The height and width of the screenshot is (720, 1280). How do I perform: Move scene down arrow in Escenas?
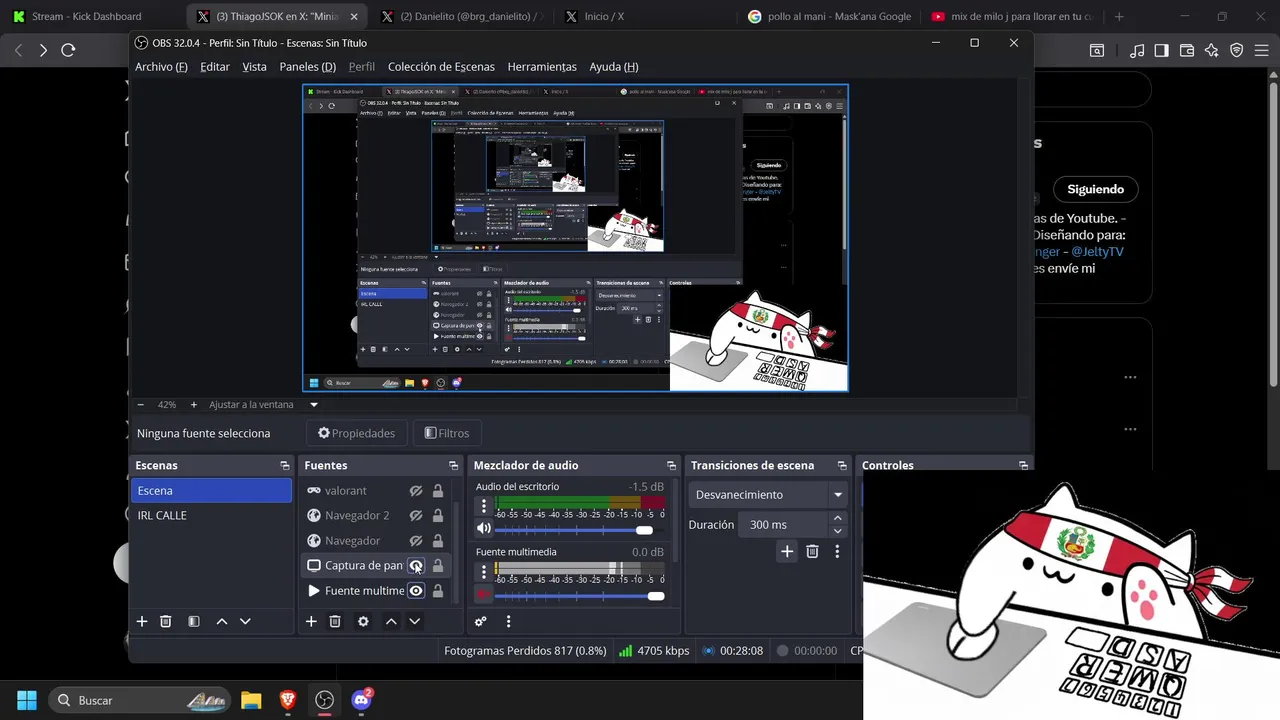tap(245, 621)
